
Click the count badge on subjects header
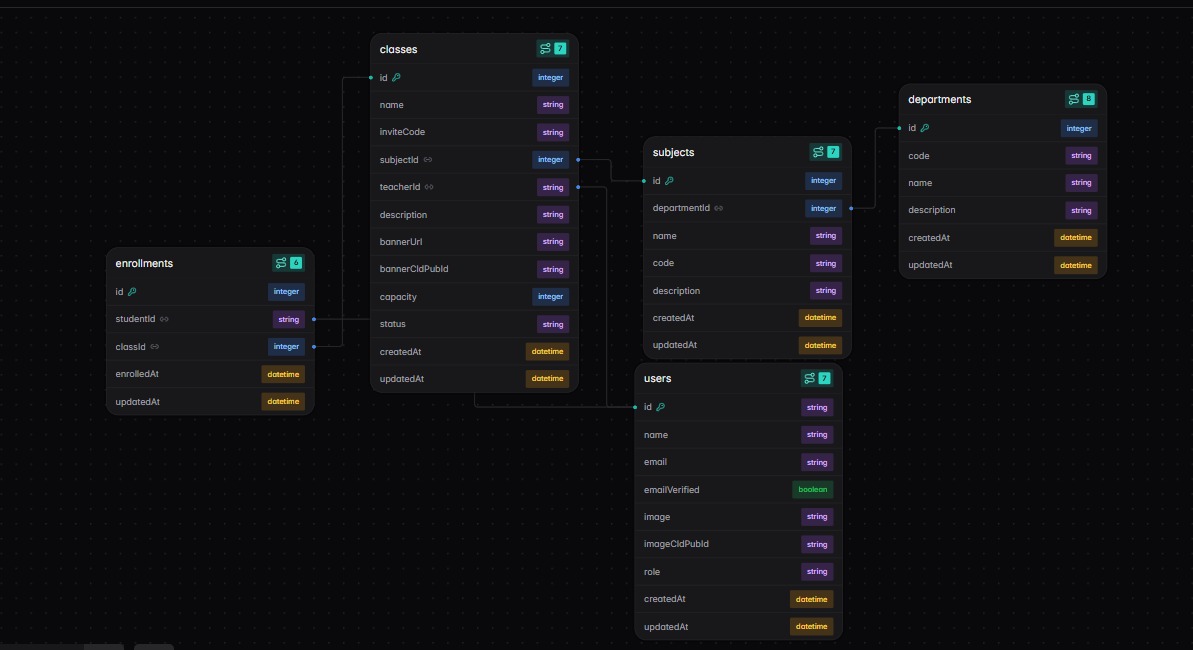(833, 152)
